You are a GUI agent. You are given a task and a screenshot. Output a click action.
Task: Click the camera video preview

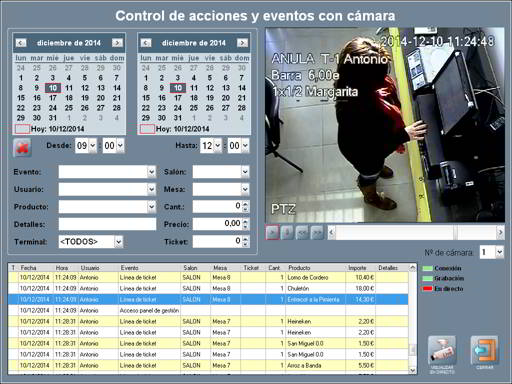[385, 125]
